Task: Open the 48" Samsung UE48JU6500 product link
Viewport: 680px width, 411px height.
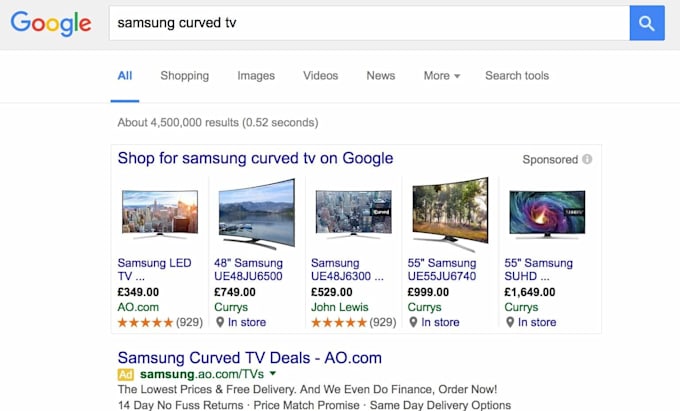Action: pos(248,269)
